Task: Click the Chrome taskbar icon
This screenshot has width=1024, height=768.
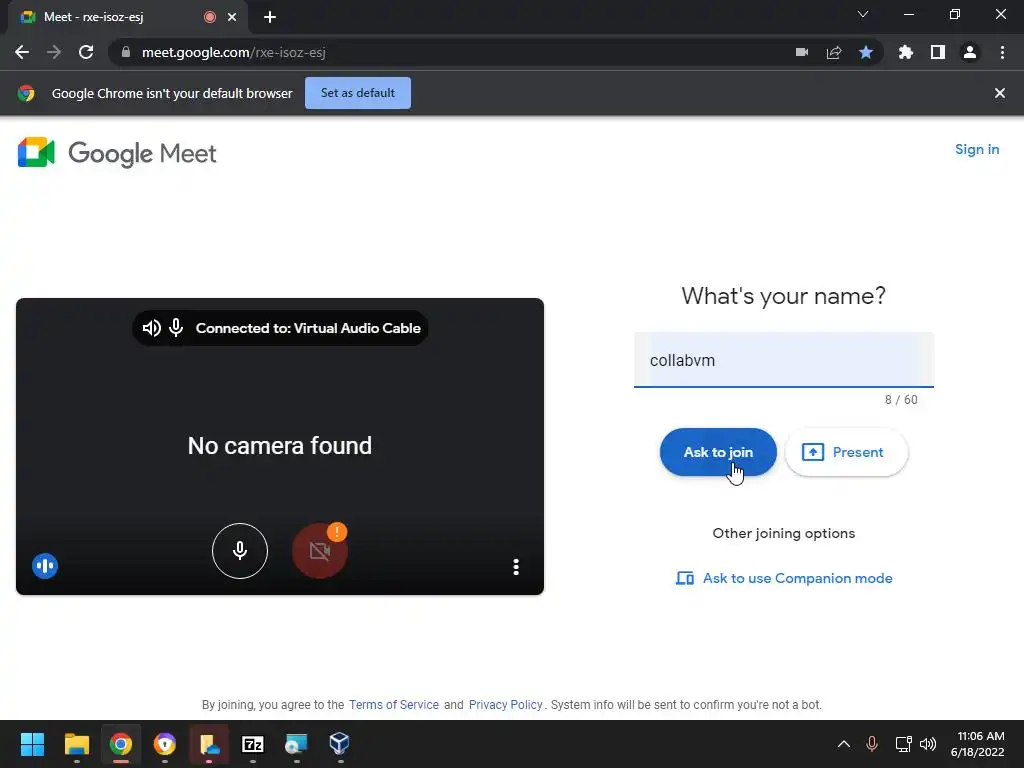Action: click(121, 744)
